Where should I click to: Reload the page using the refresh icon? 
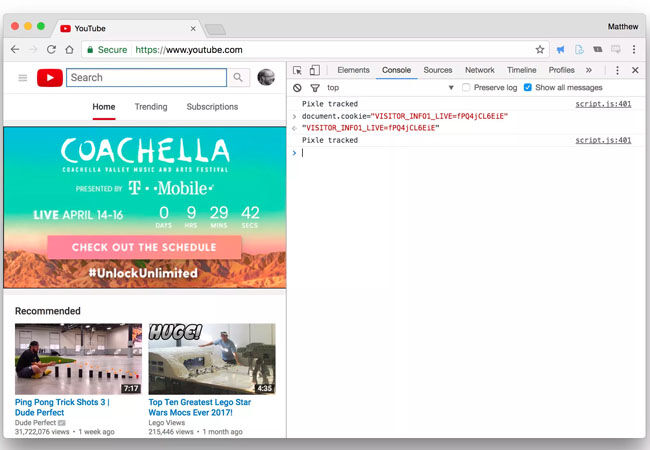51,49
